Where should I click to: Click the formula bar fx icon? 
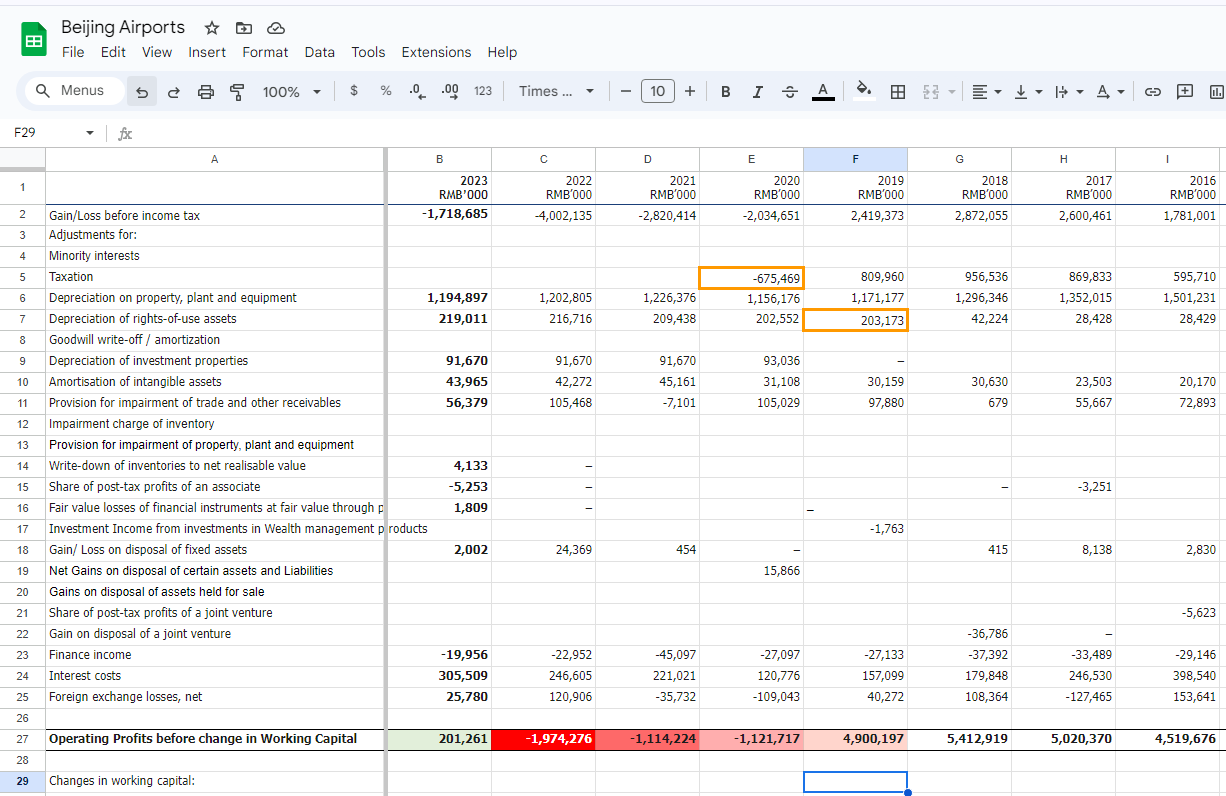pyautogui.click(x=125, y=133)
